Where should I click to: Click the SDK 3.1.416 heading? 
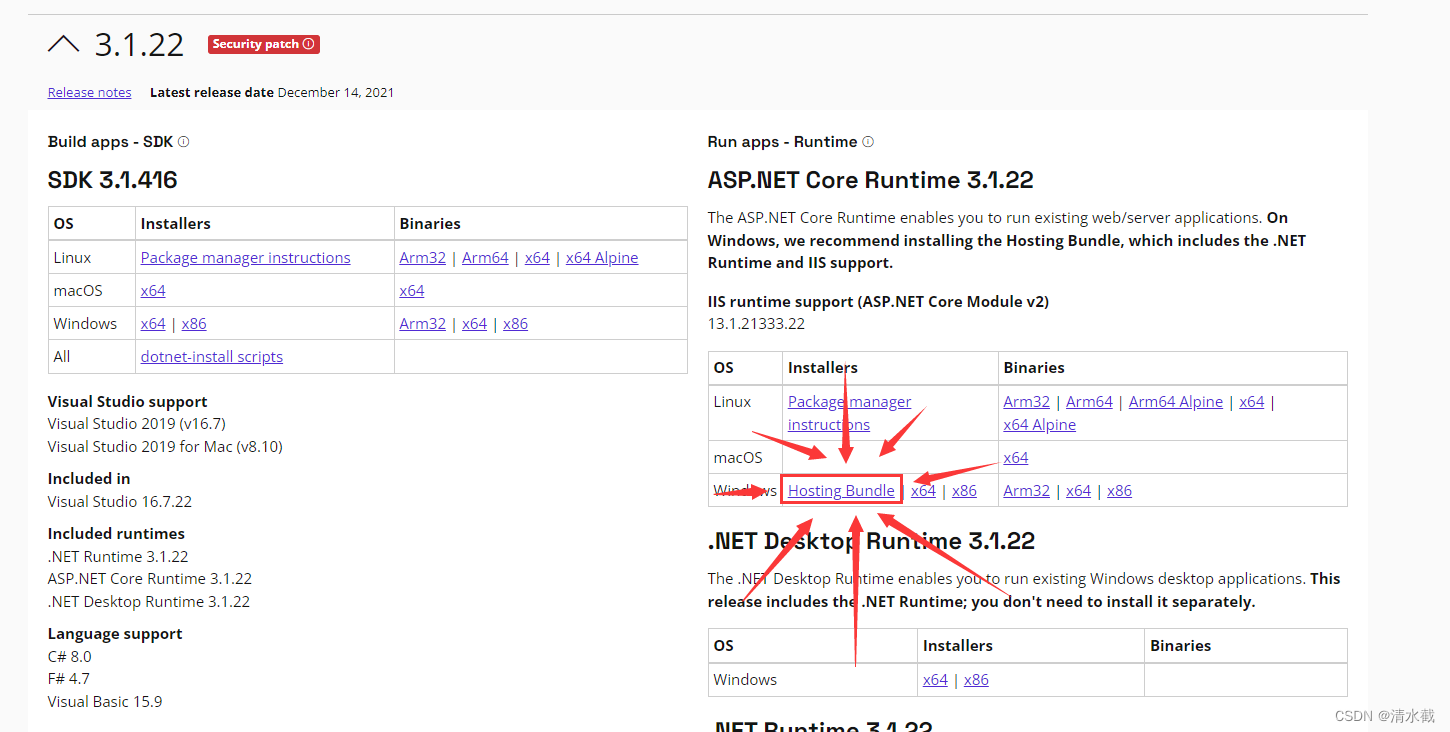click(113, 180)
